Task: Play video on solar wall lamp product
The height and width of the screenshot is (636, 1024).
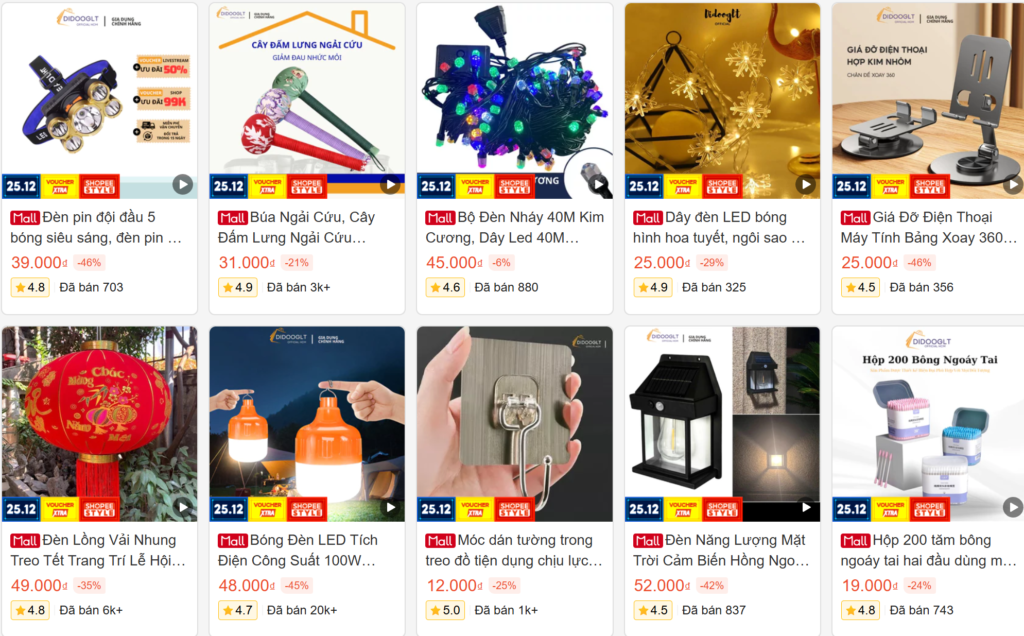Action: 806,507
